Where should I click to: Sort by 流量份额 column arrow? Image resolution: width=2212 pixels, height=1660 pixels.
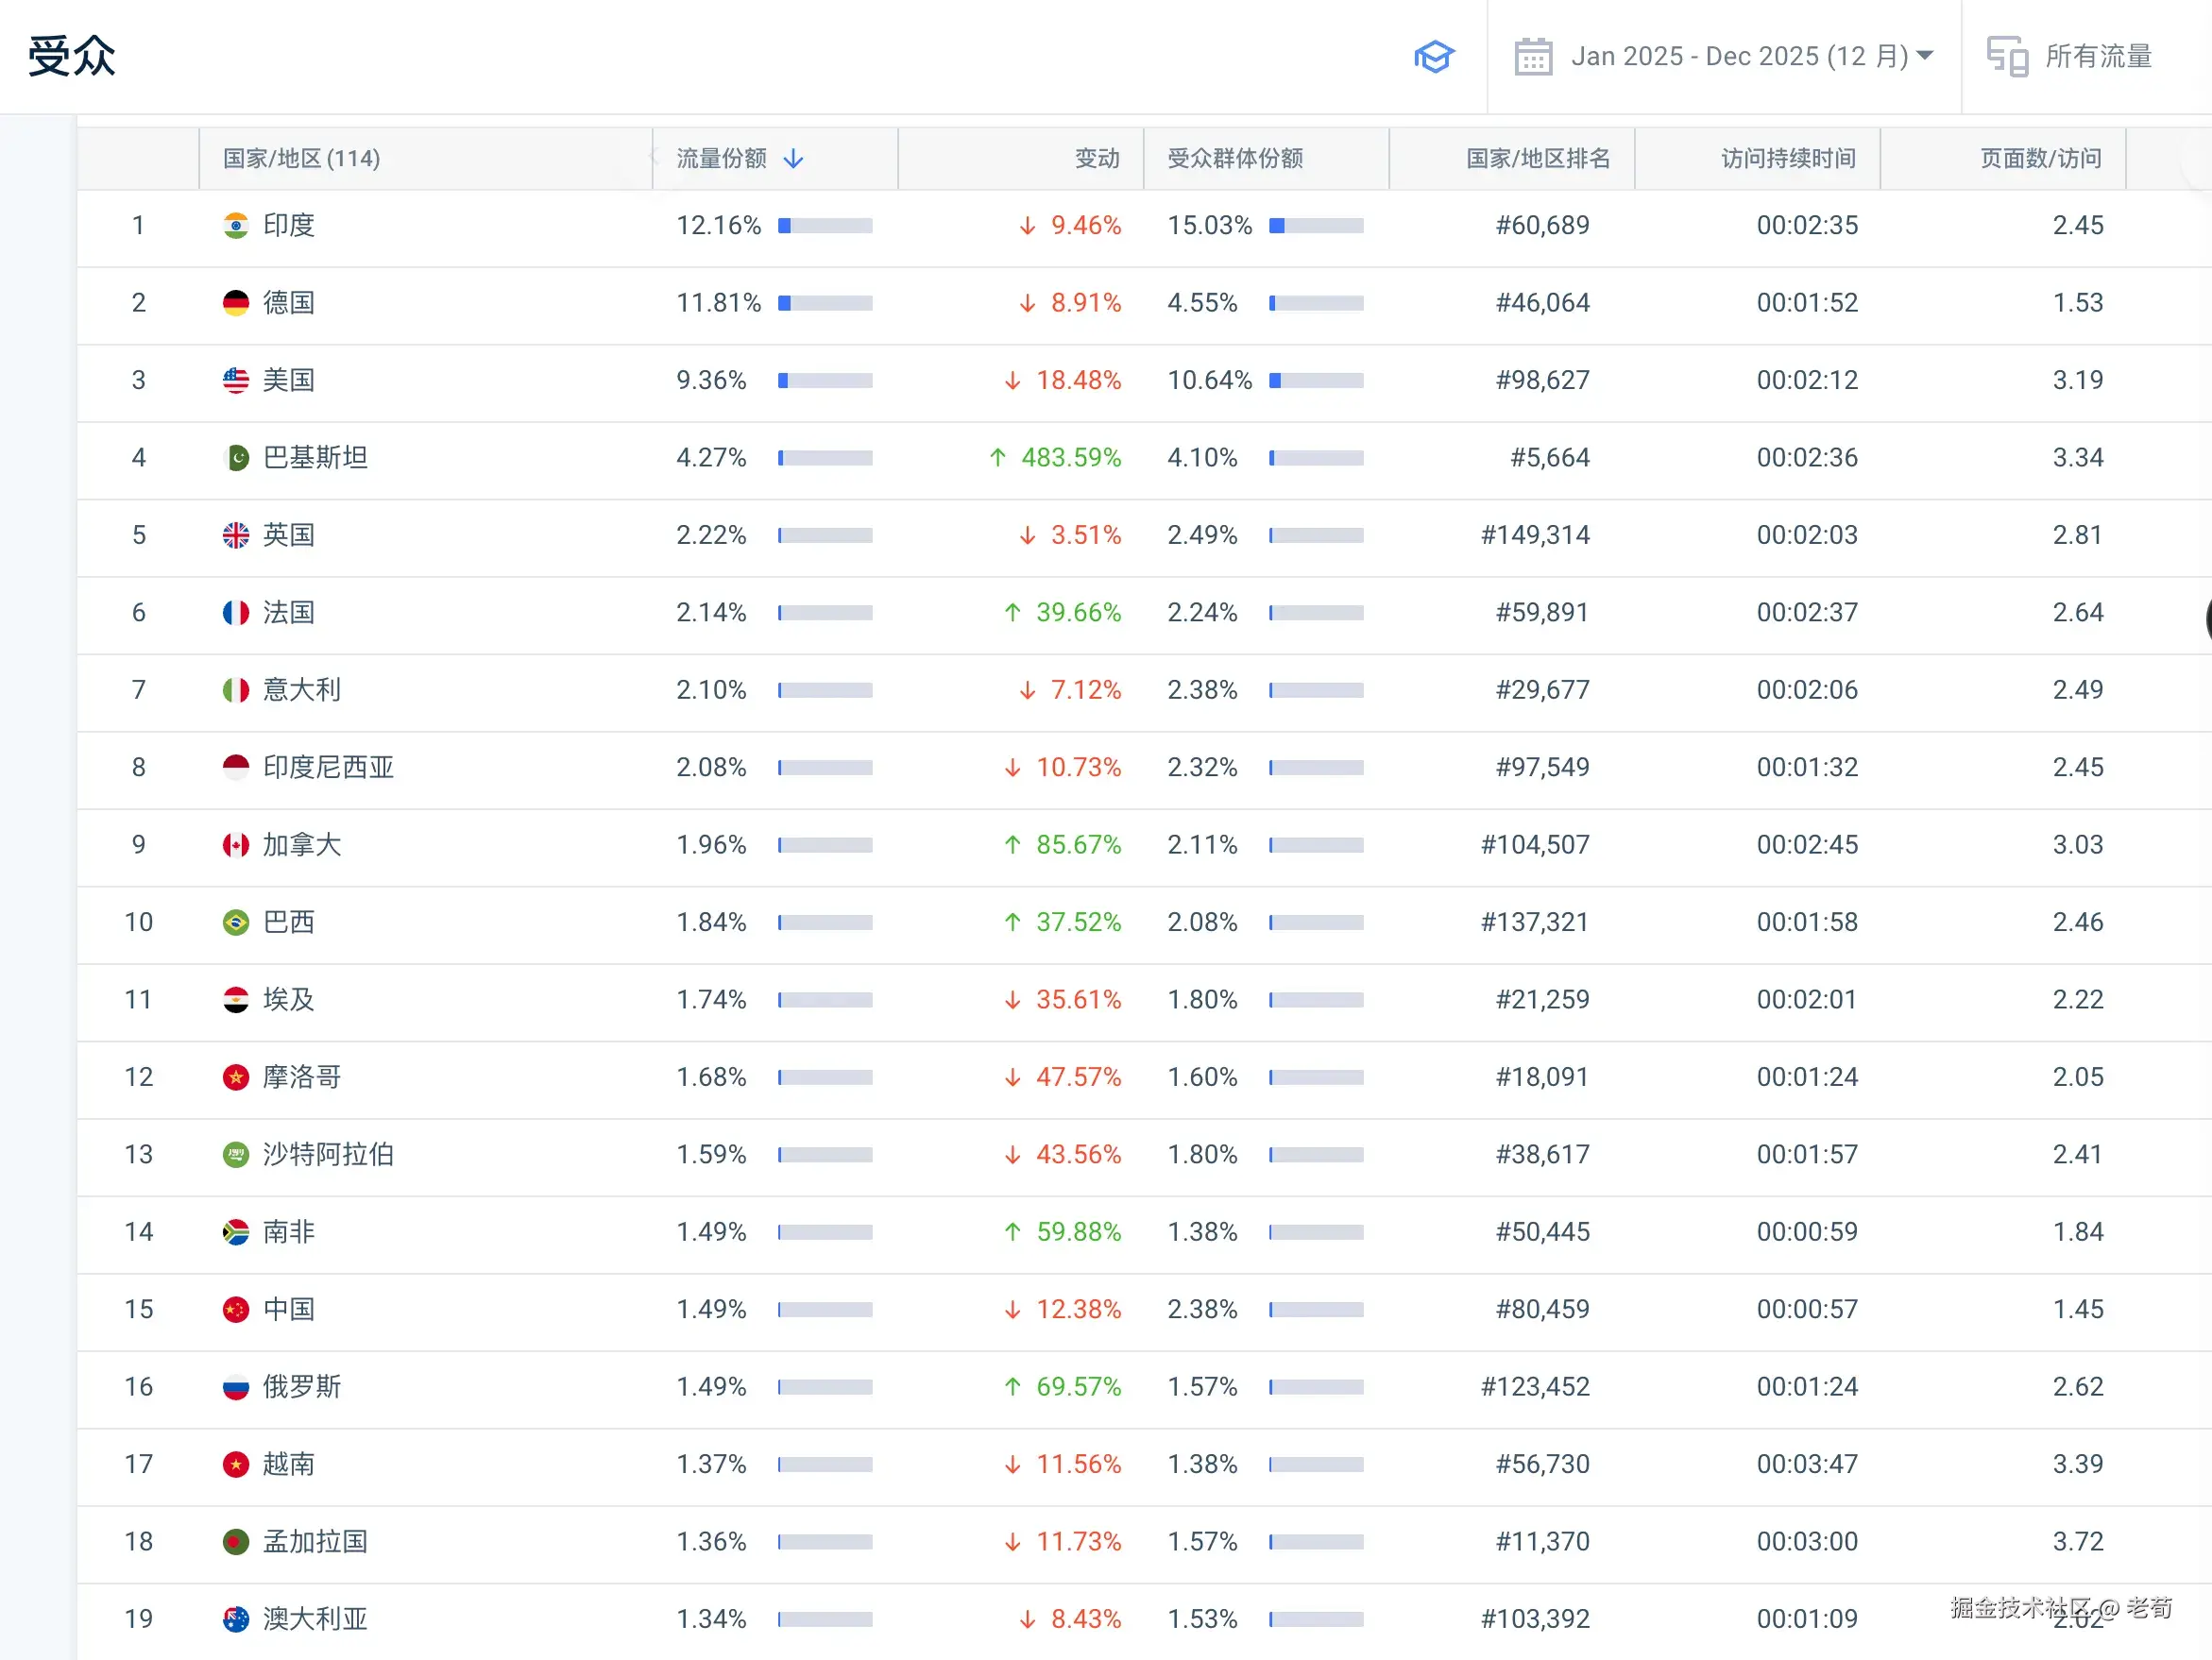pos(793,159)
